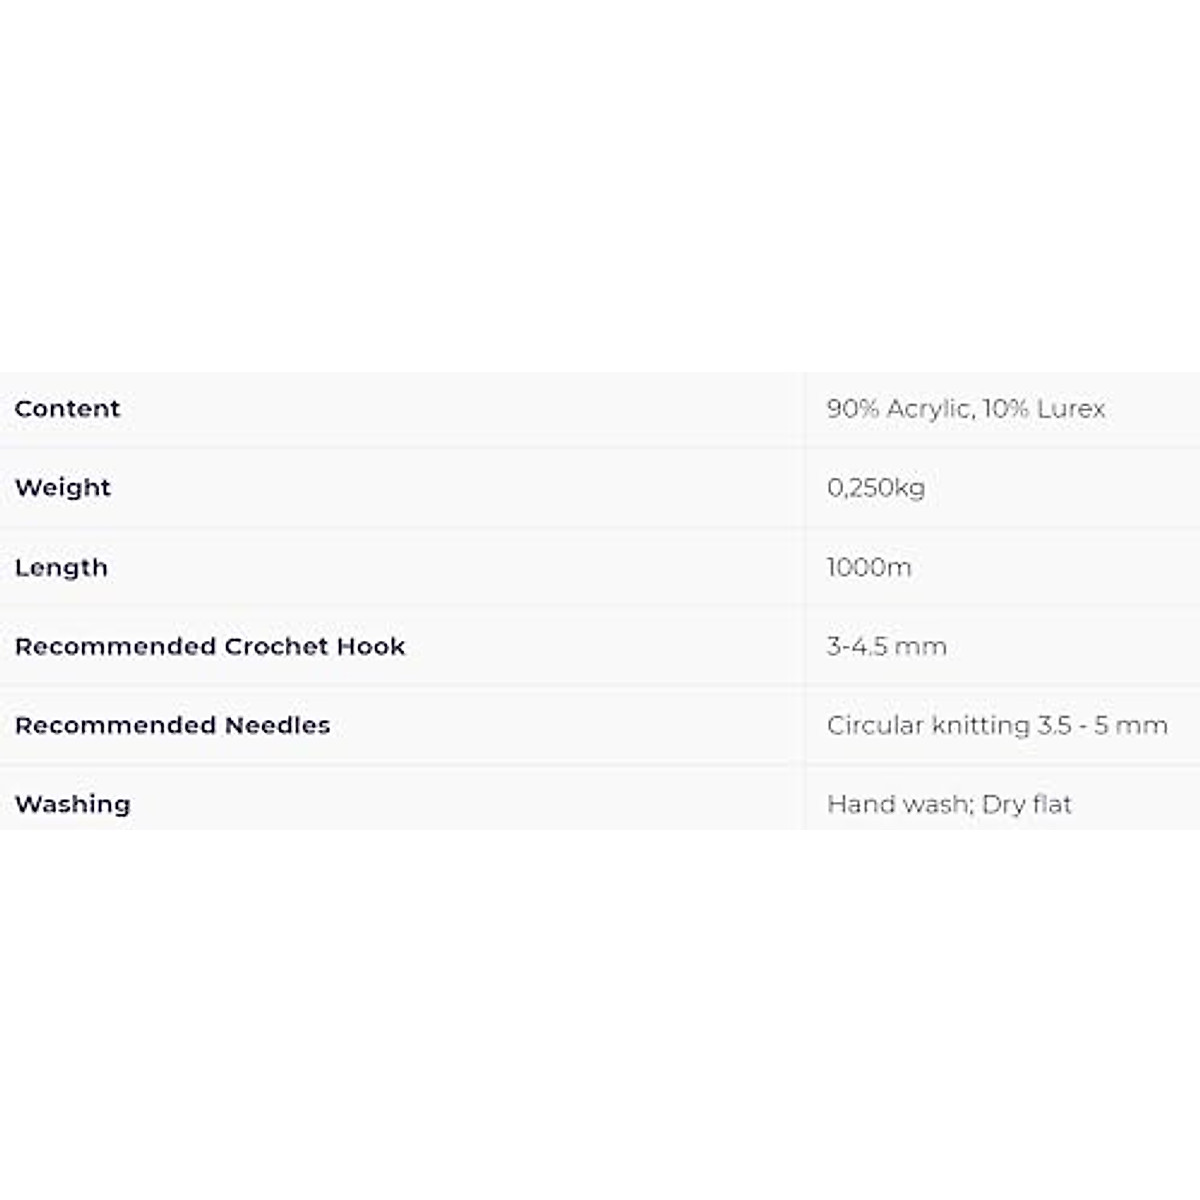Screen dimensions: 1200x1200
Task: Select the Weight label text
Action: coord(63,488)
